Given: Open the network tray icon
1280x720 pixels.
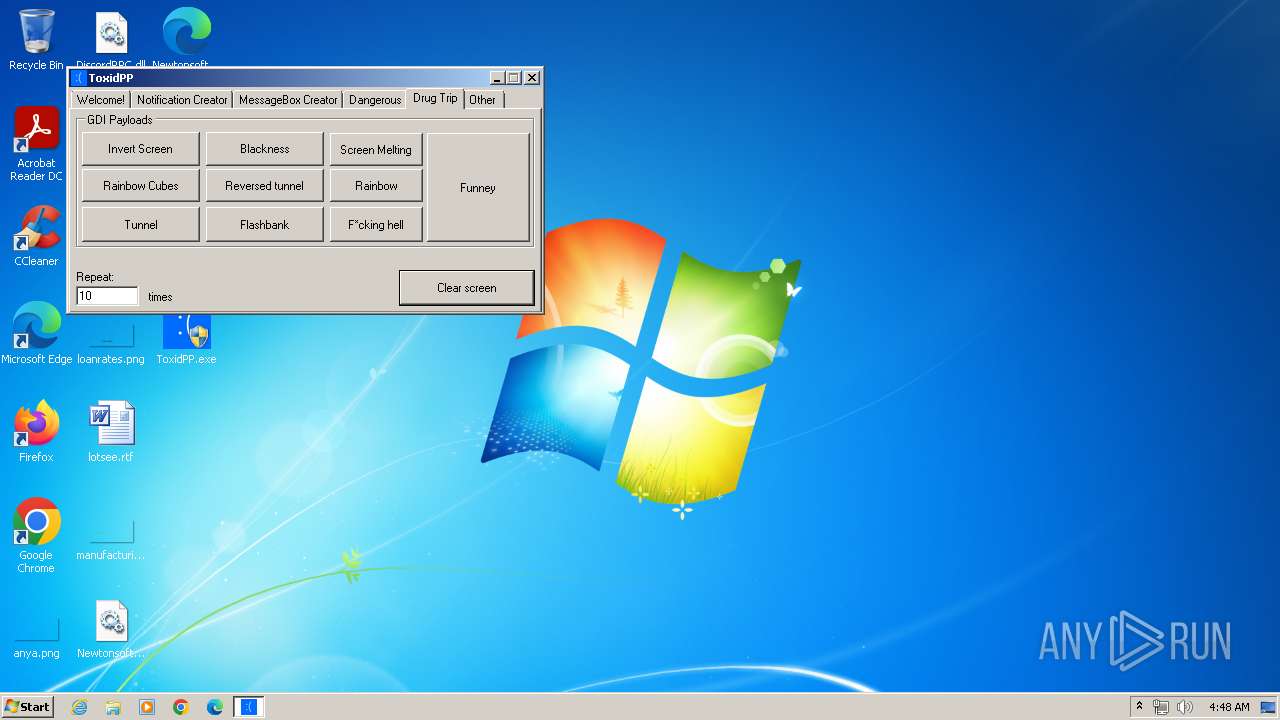Looking at the screenshot, I should point(1162,707).
